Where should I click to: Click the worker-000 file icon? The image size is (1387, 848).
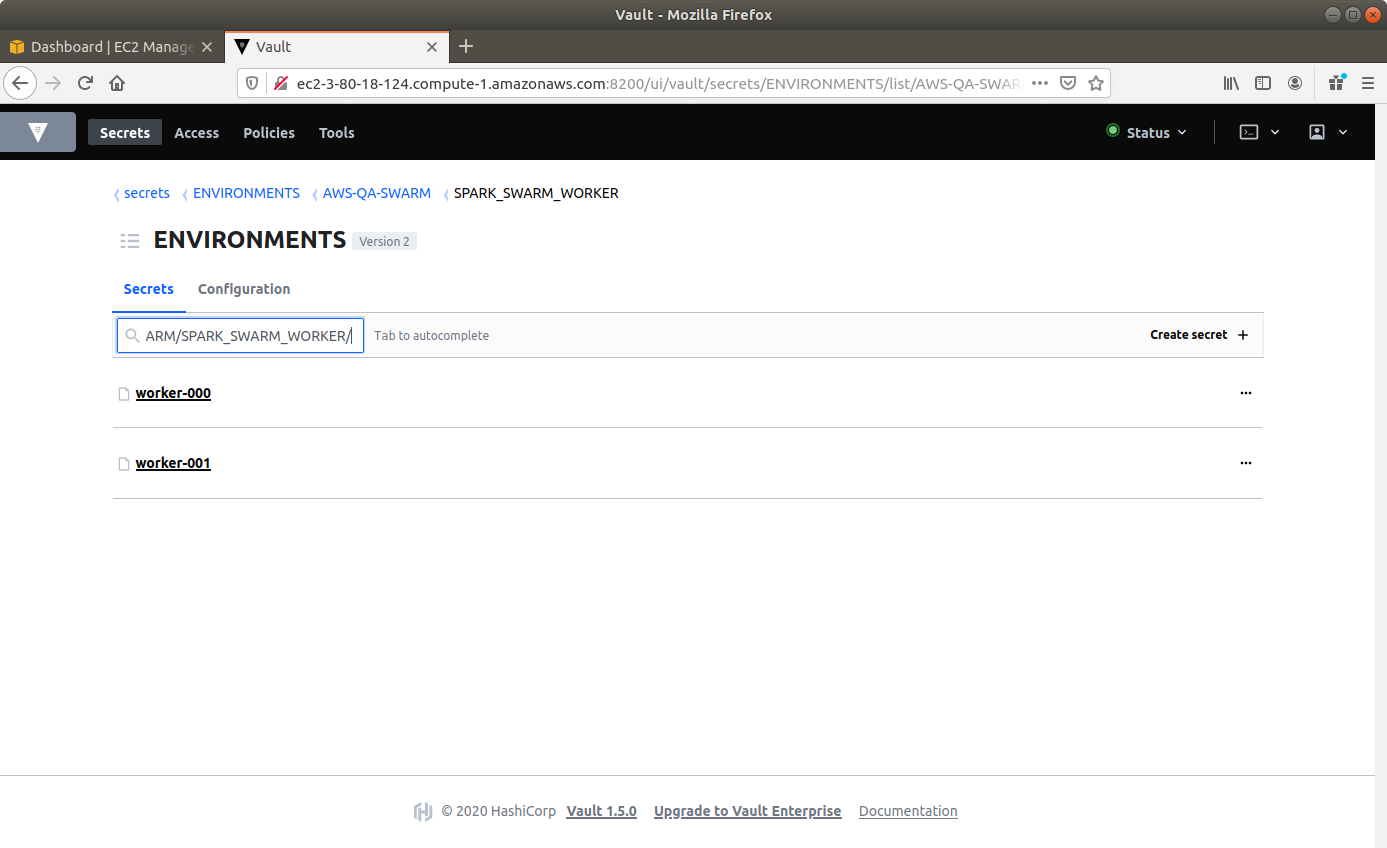point(124,394)
